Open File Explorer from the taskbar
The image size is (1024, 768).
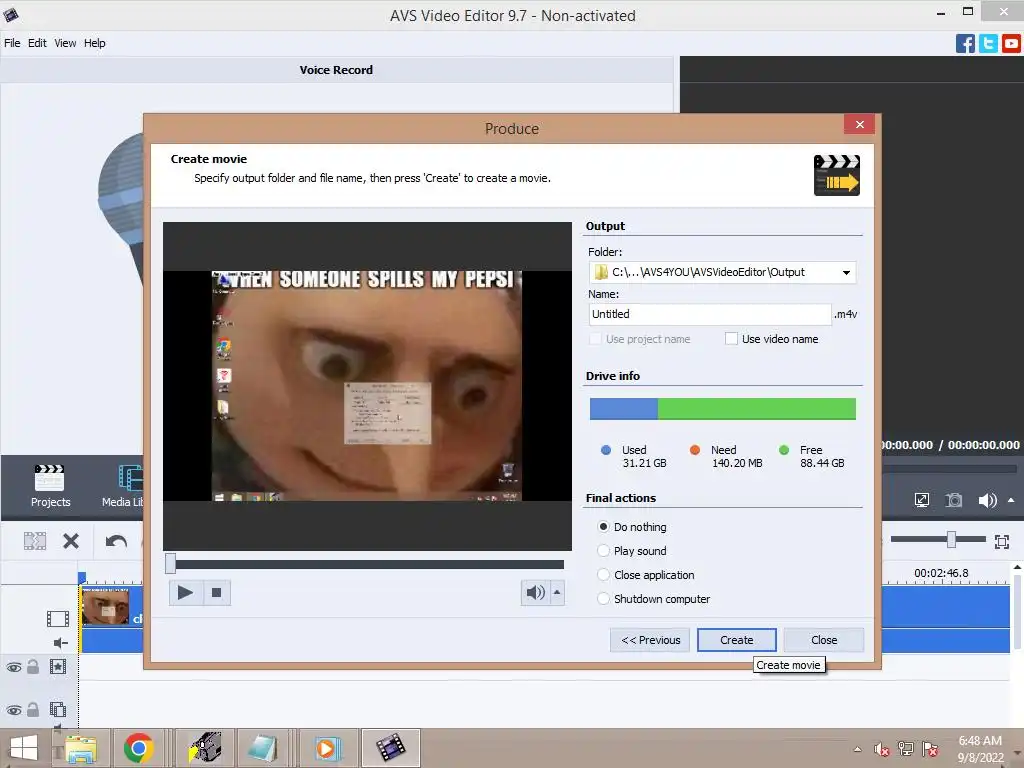[81, 748]
